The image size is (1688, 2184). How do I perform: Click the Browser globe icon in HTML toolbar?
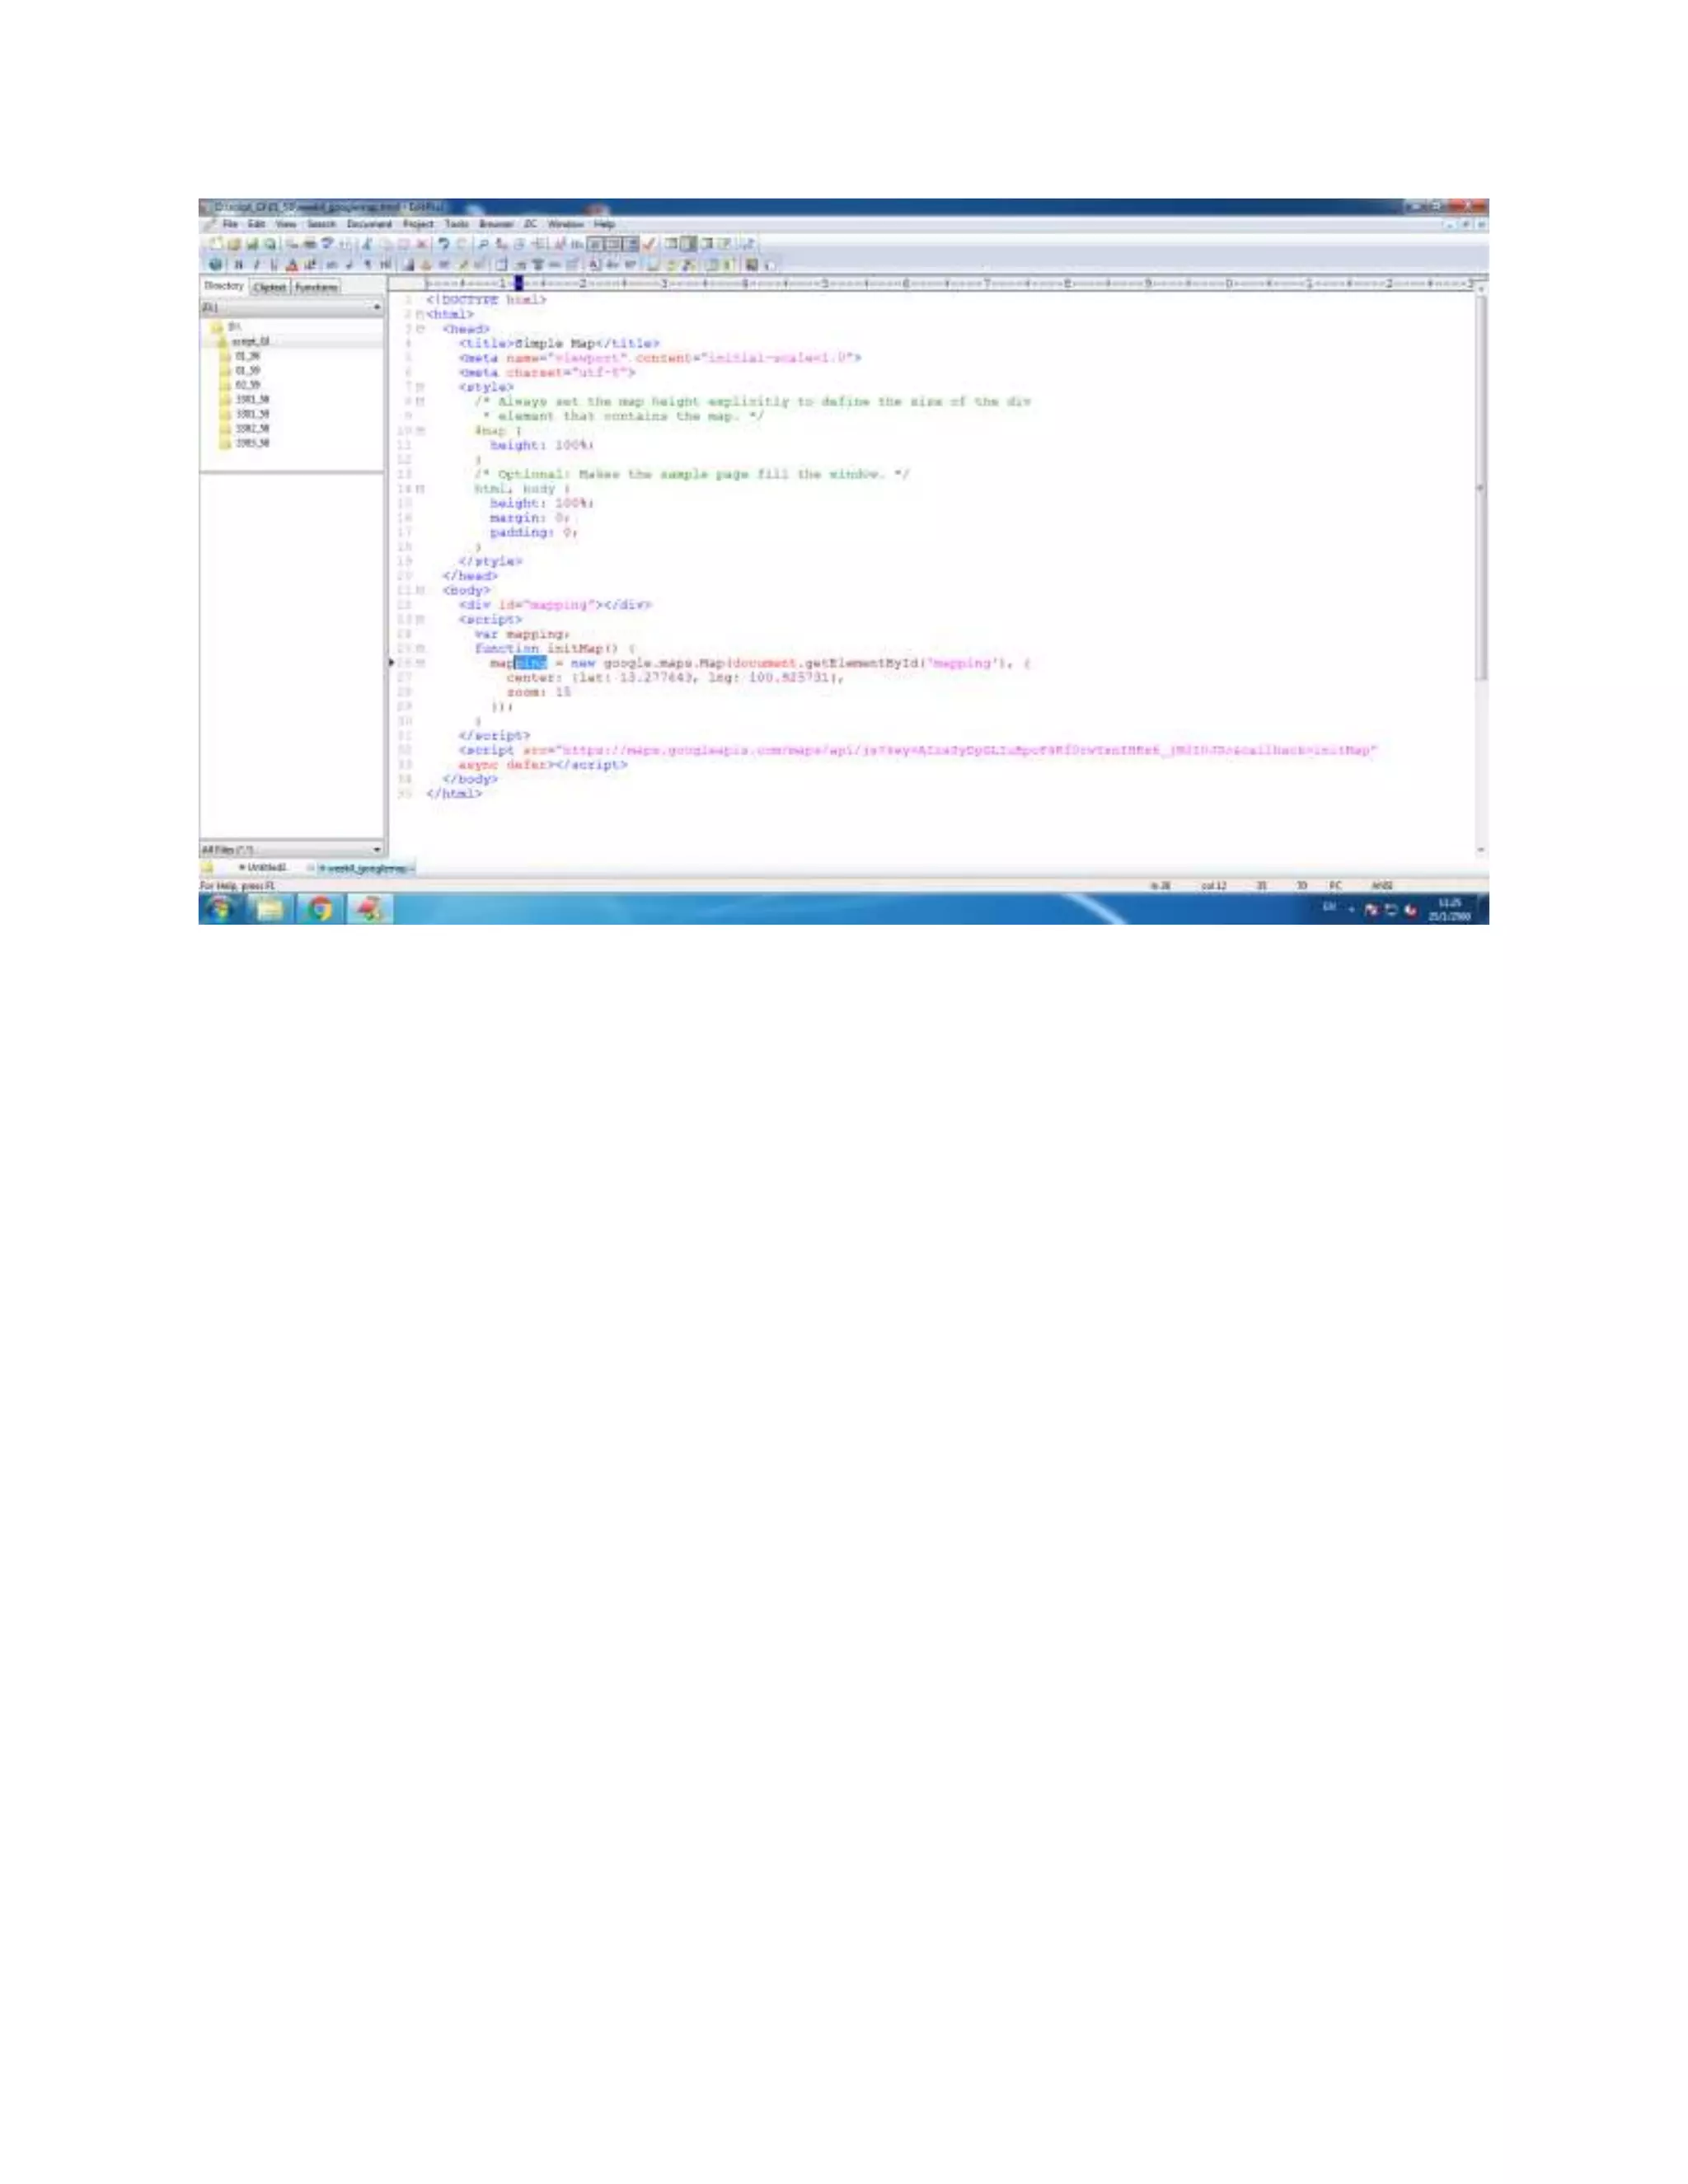215,265
